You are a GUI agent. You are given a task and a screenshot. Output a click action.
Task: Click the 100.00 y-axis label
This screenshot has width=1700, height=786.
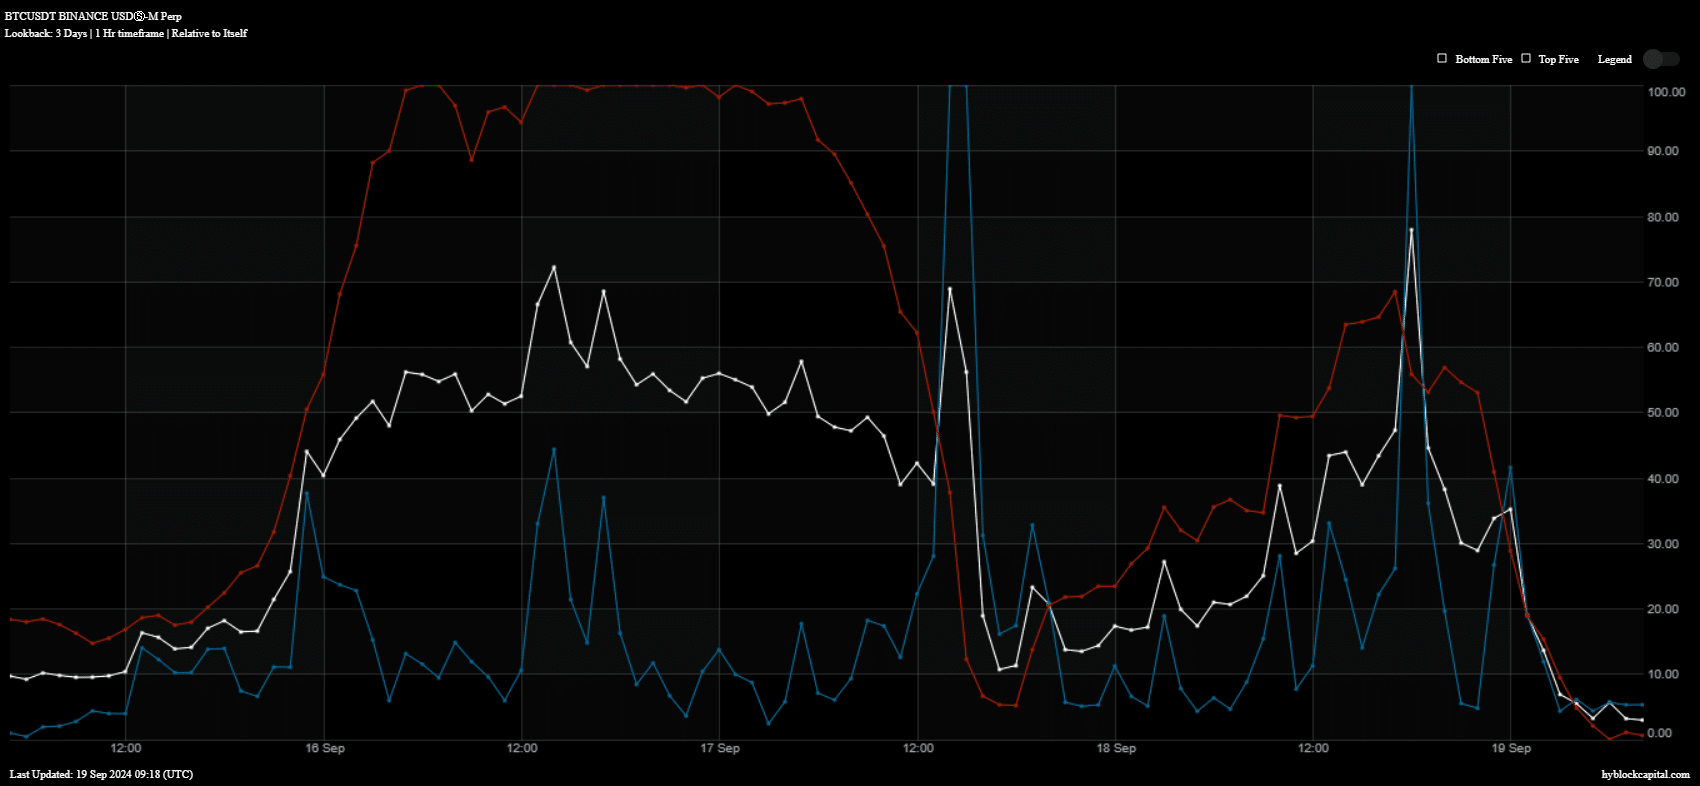point(1666,92)
